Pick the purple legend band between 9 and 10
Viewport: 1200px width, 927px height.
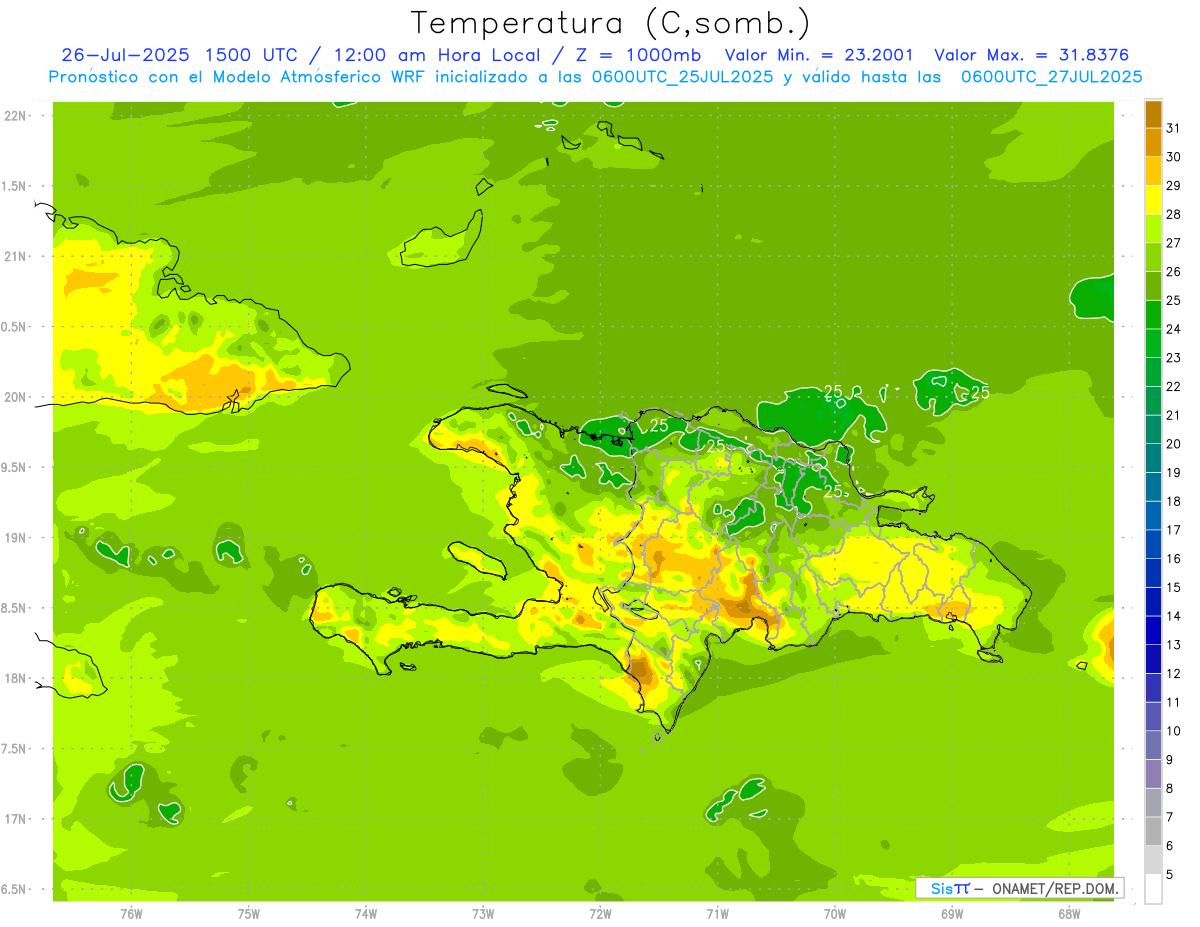1153,745
